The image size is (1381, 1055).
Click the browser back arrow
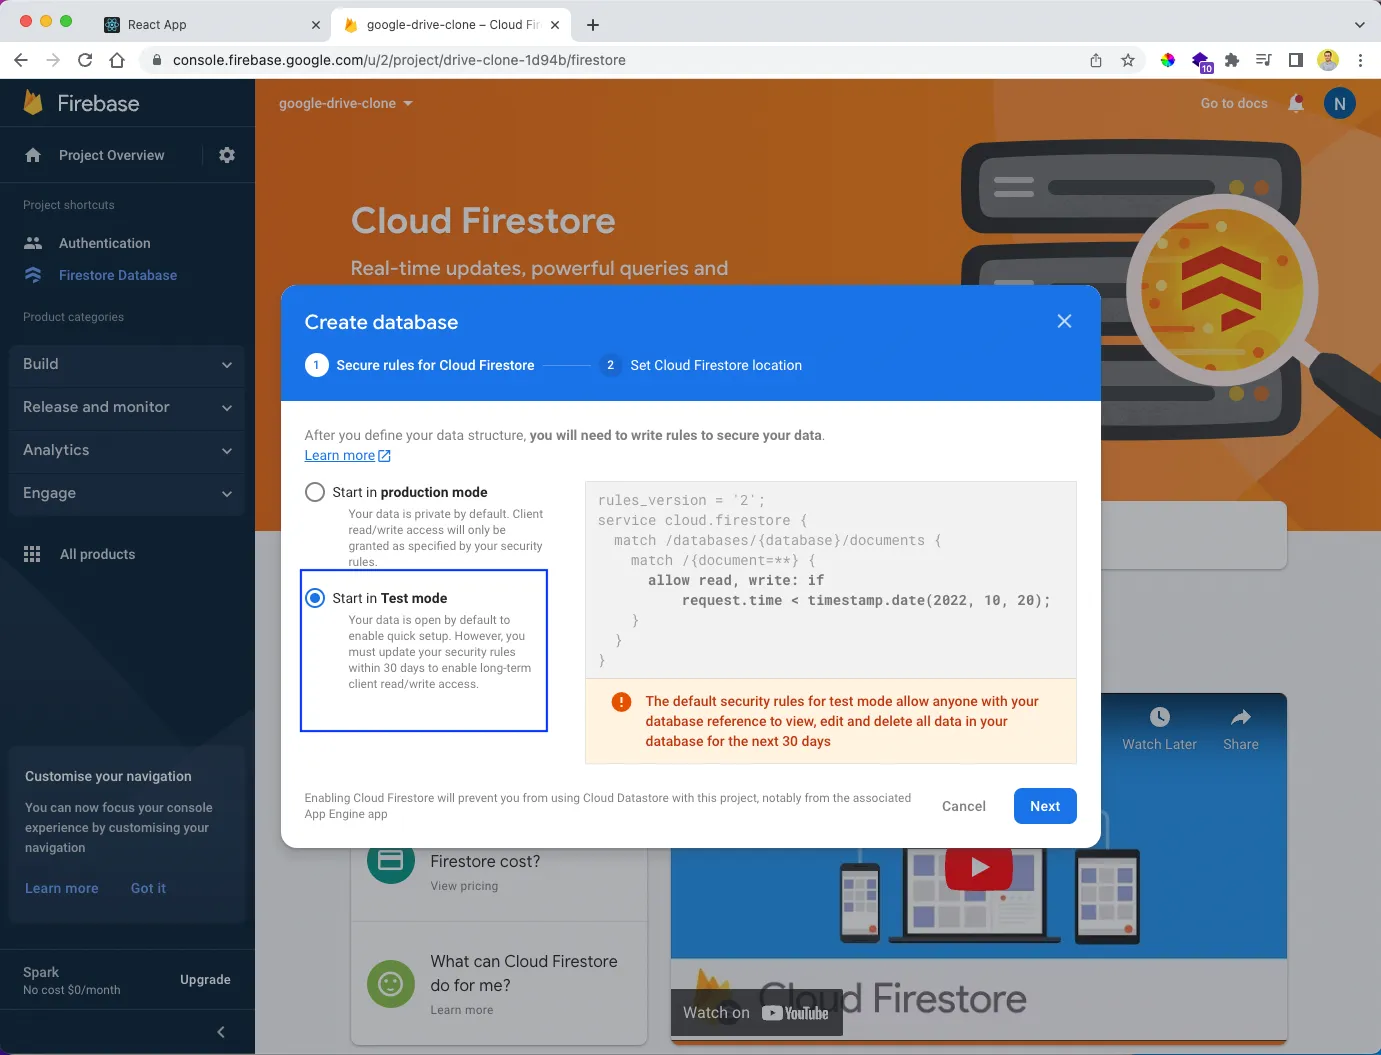point(21,60)
